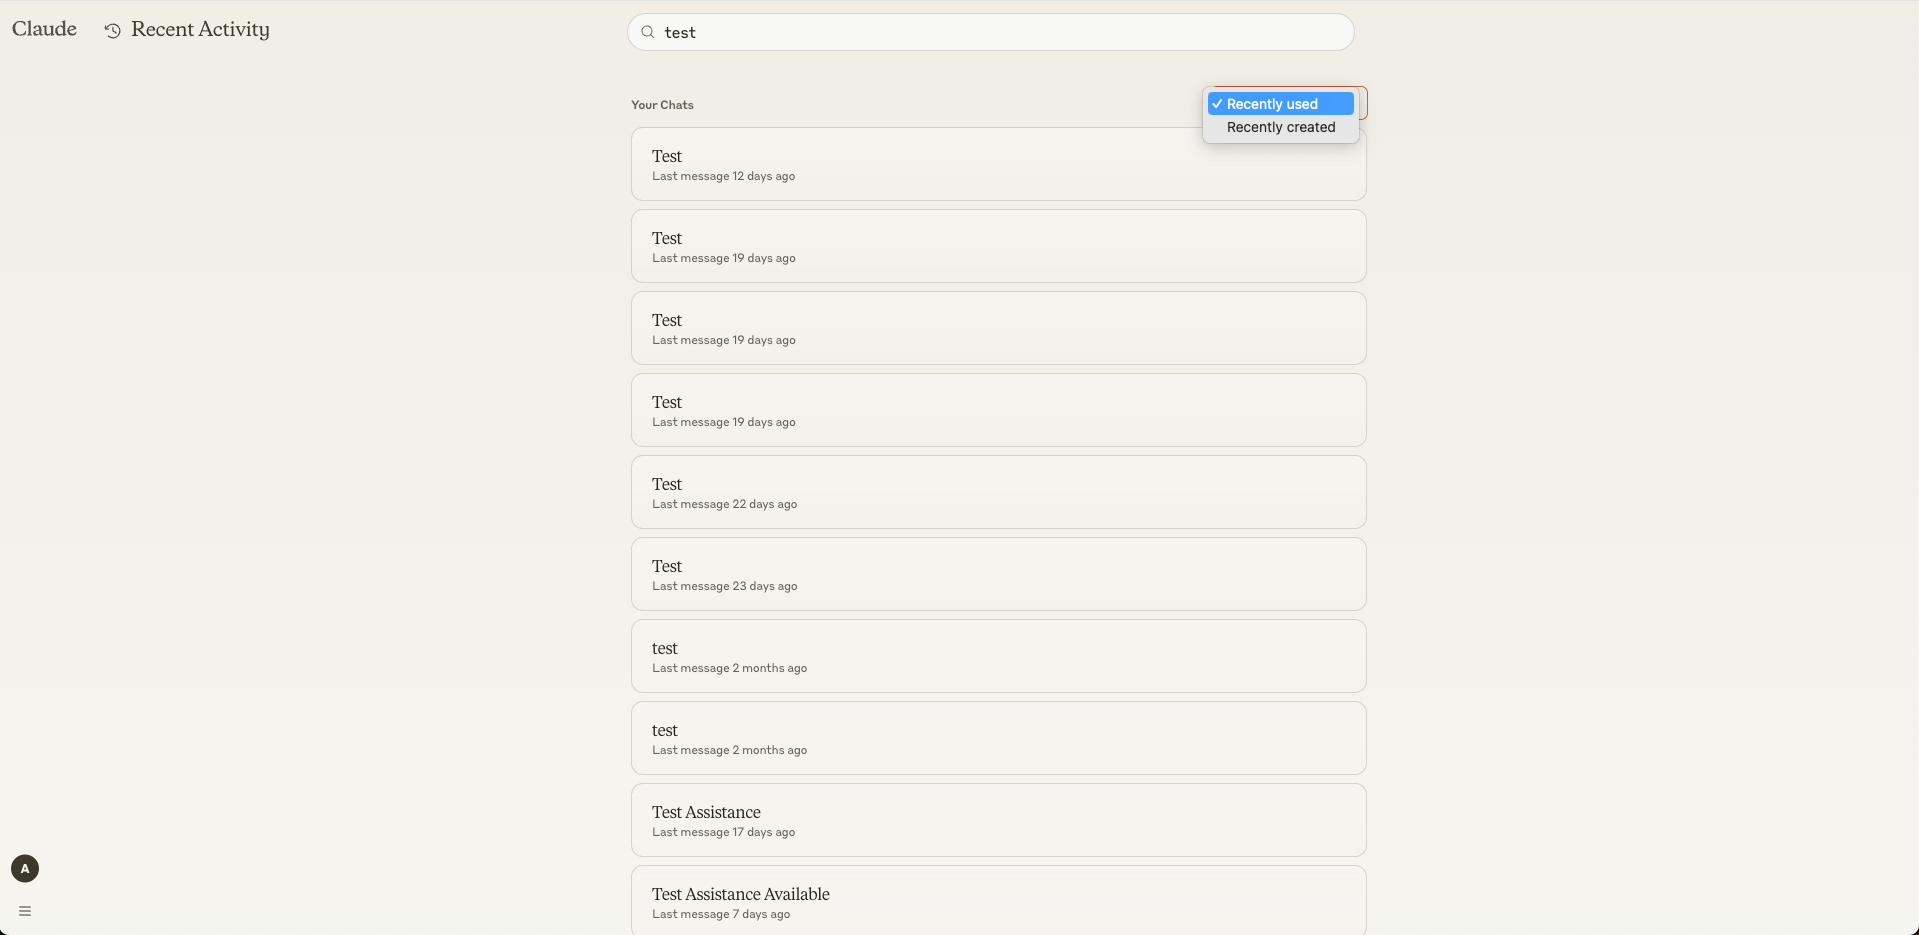Select Recently created from the open menu
Image resolution: width=1919 pixels, height=935 pixels.
[1281, 127]
